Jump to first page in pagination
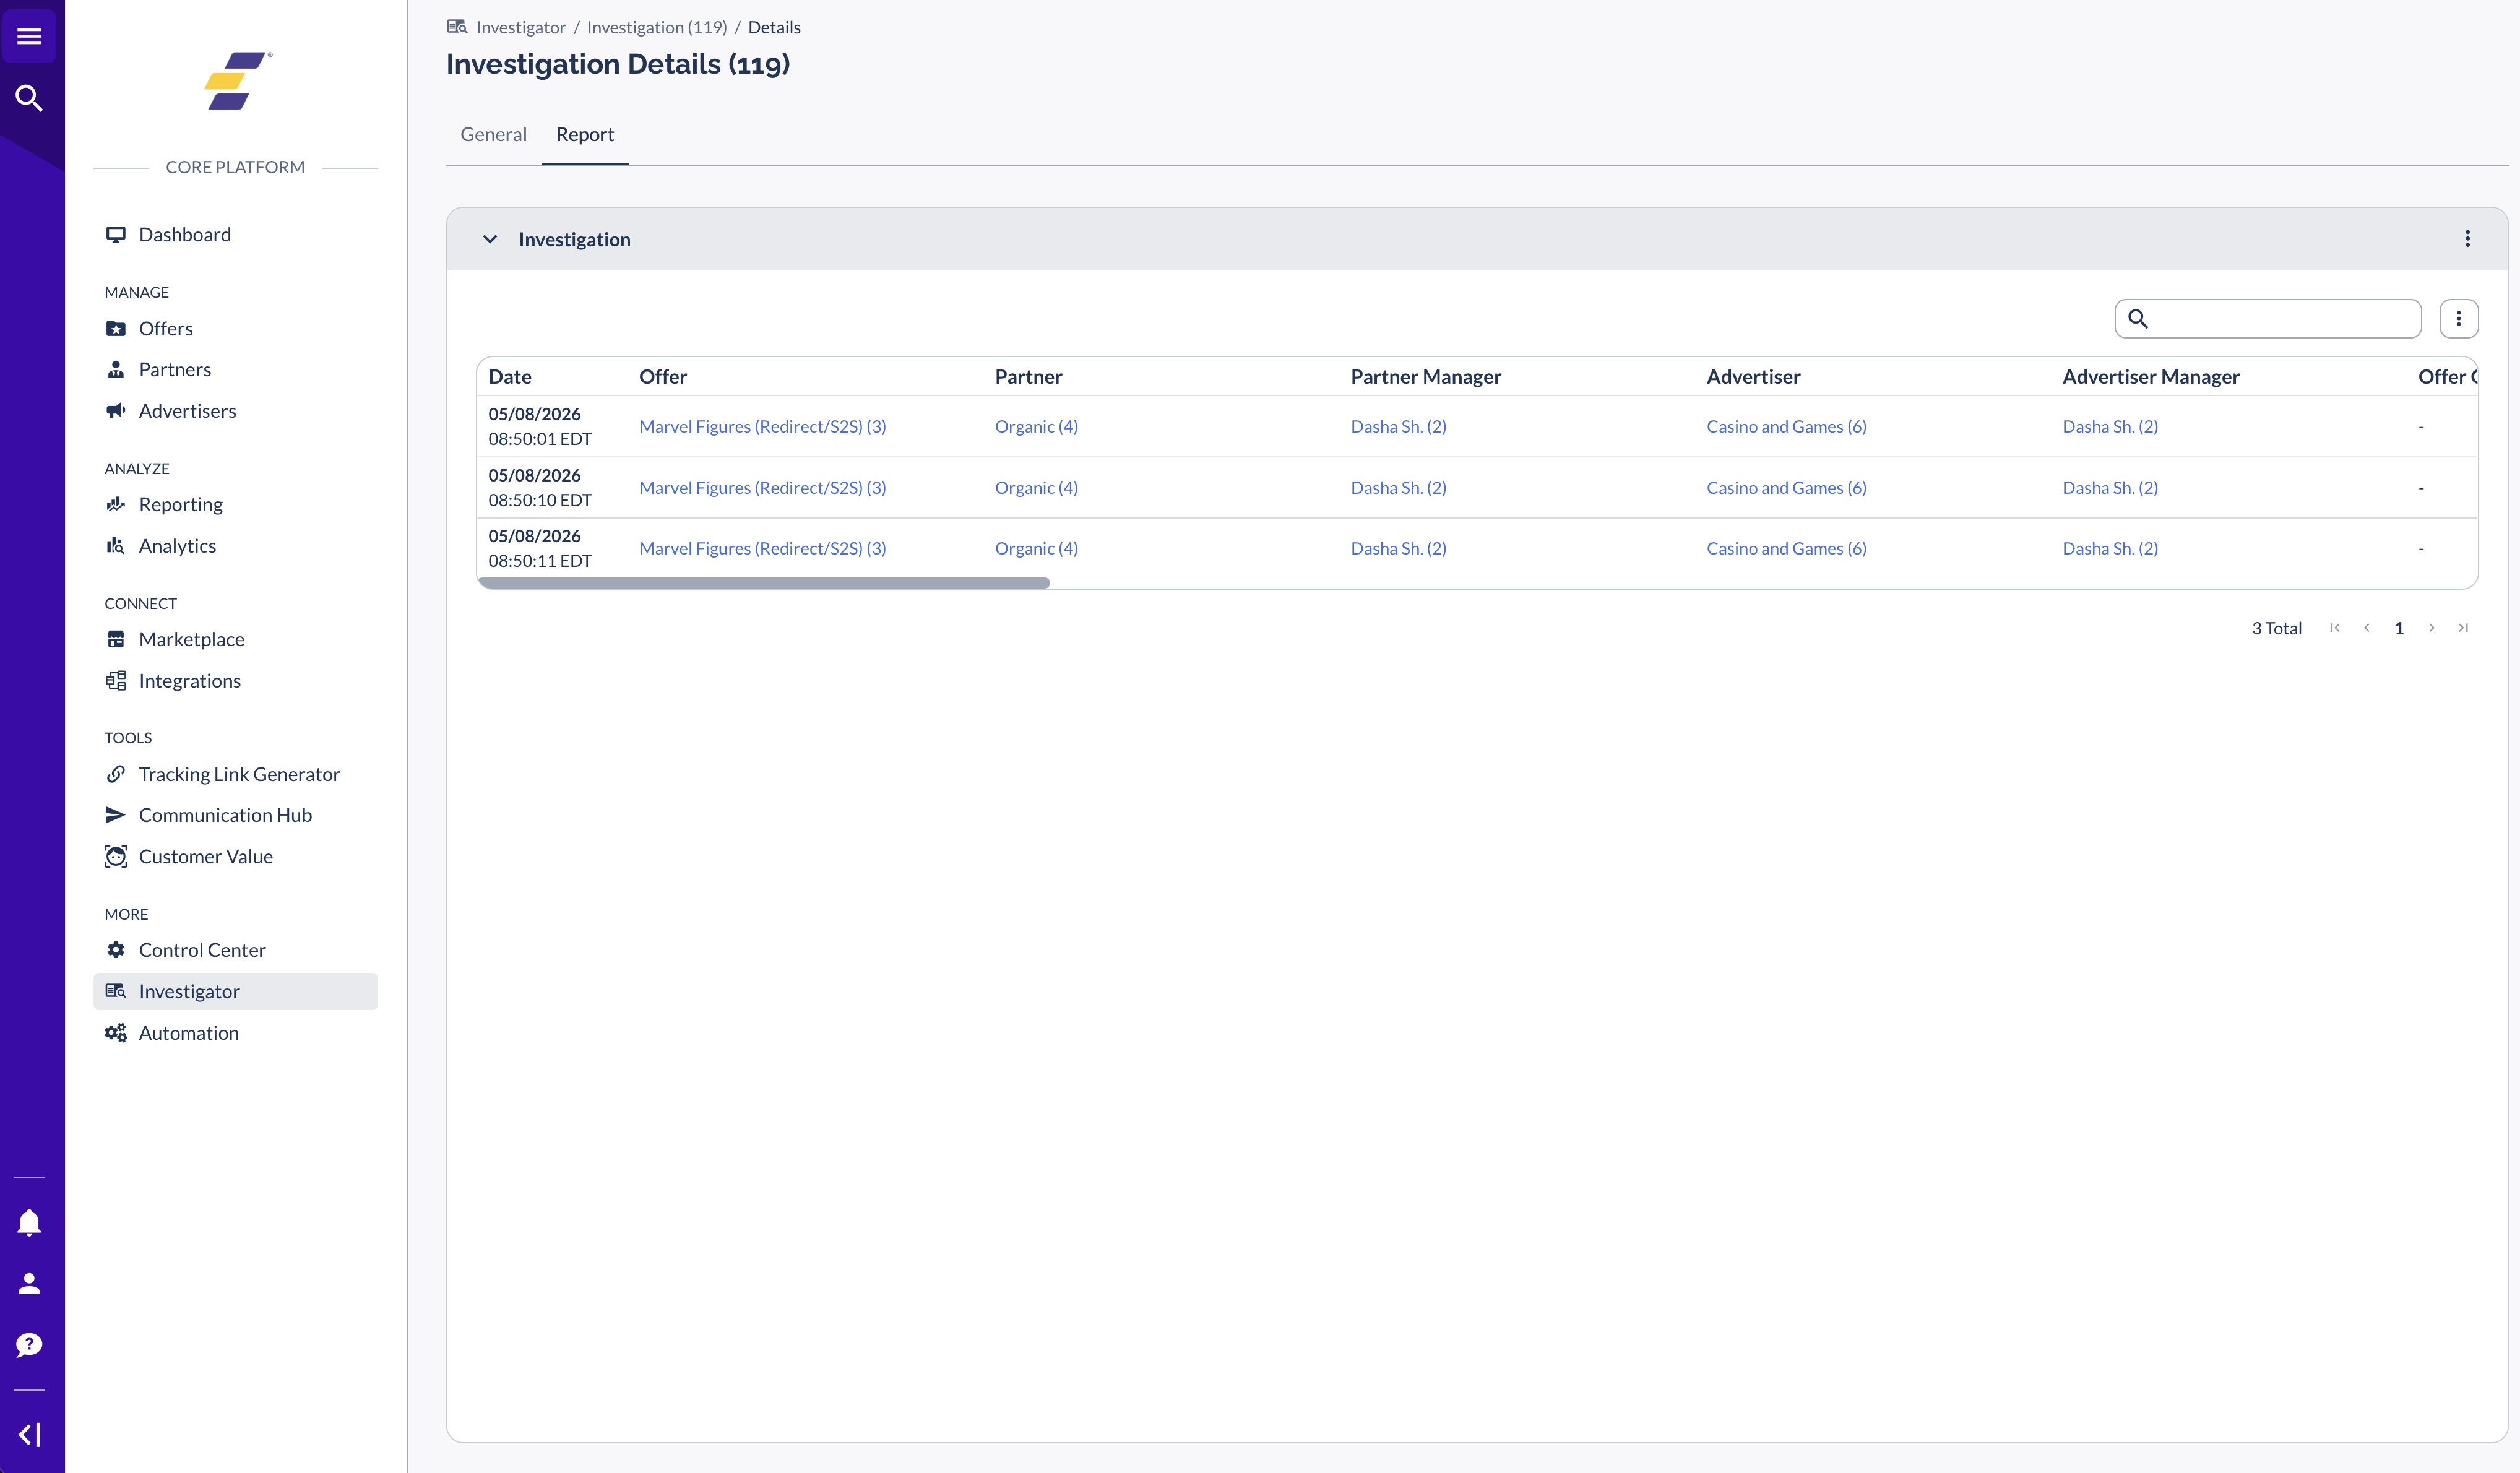The height and width of the screenshot is (1473, 2520). [2335, 628]
